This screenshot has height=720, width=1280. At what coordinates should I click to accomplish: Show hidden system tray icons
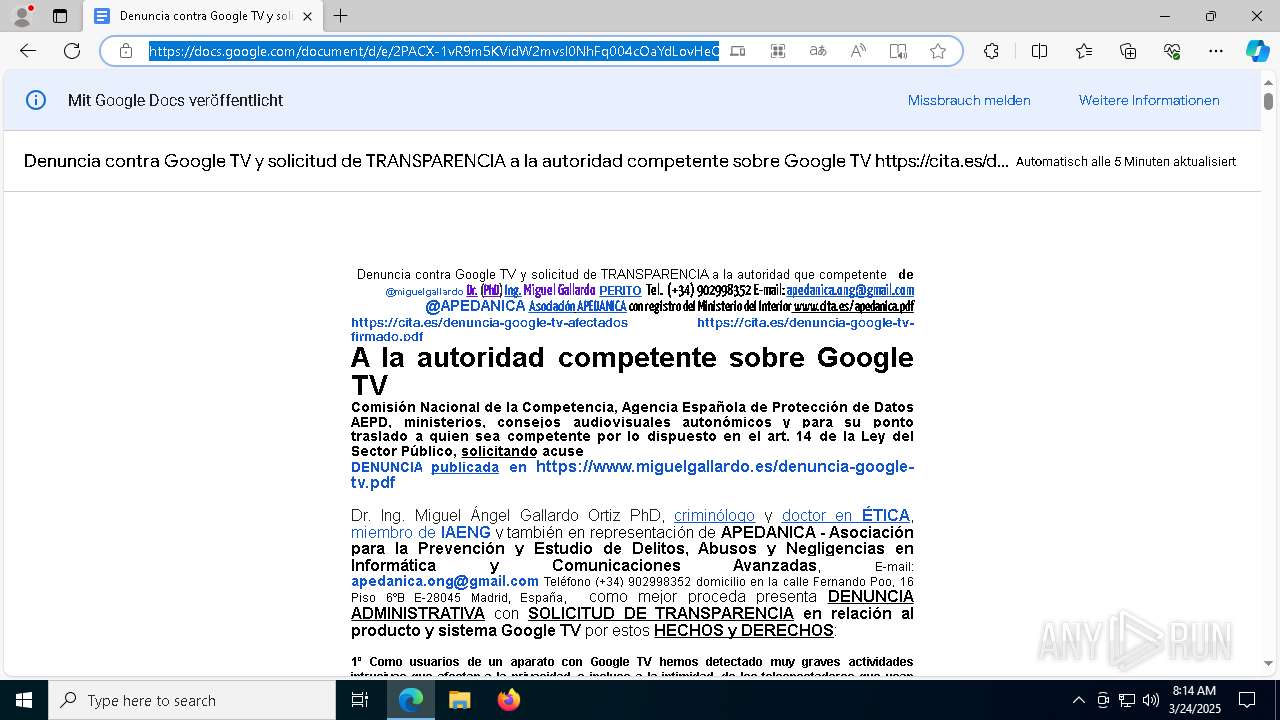[1078, 700]
